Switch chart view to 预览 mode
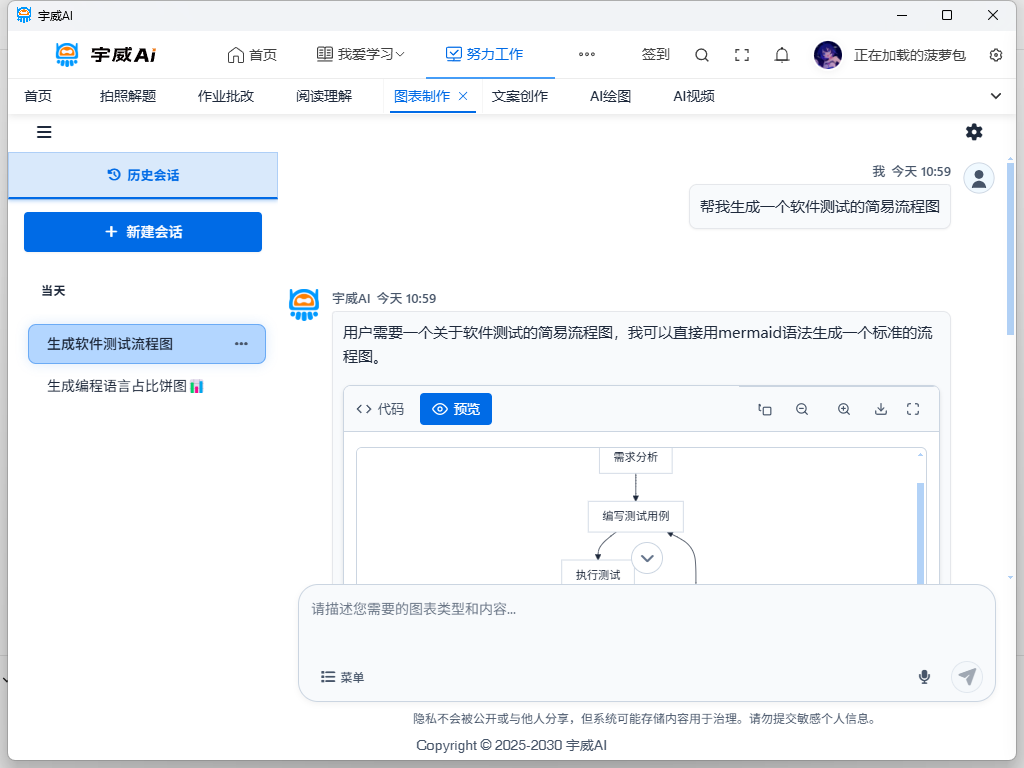Viewport: 1024px width, 768px height. click(x=456, y=409)
